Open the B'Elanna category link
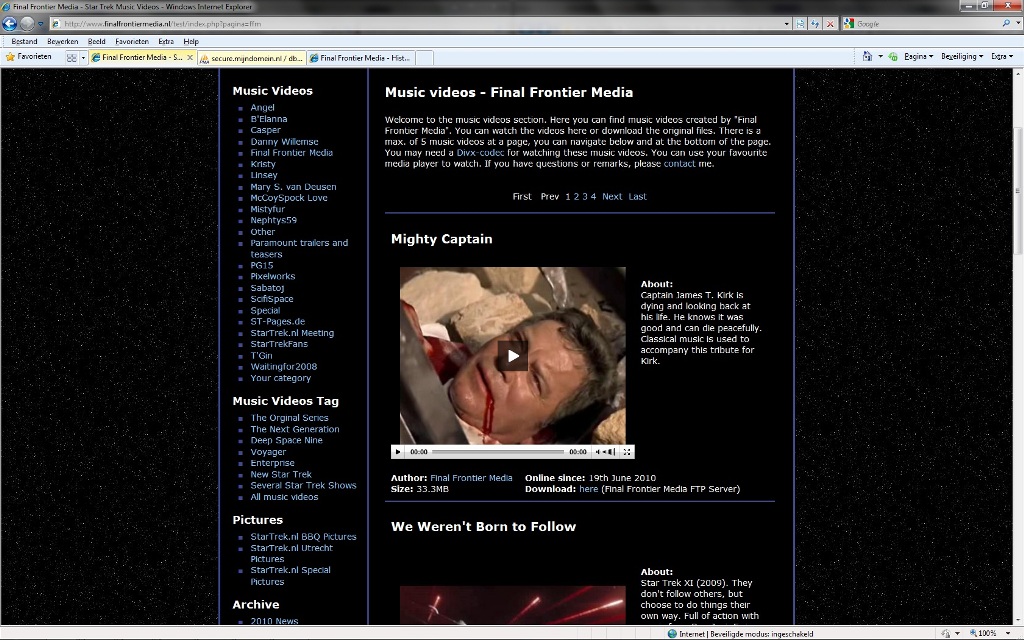1024x640 pixels. pos(268,119)
